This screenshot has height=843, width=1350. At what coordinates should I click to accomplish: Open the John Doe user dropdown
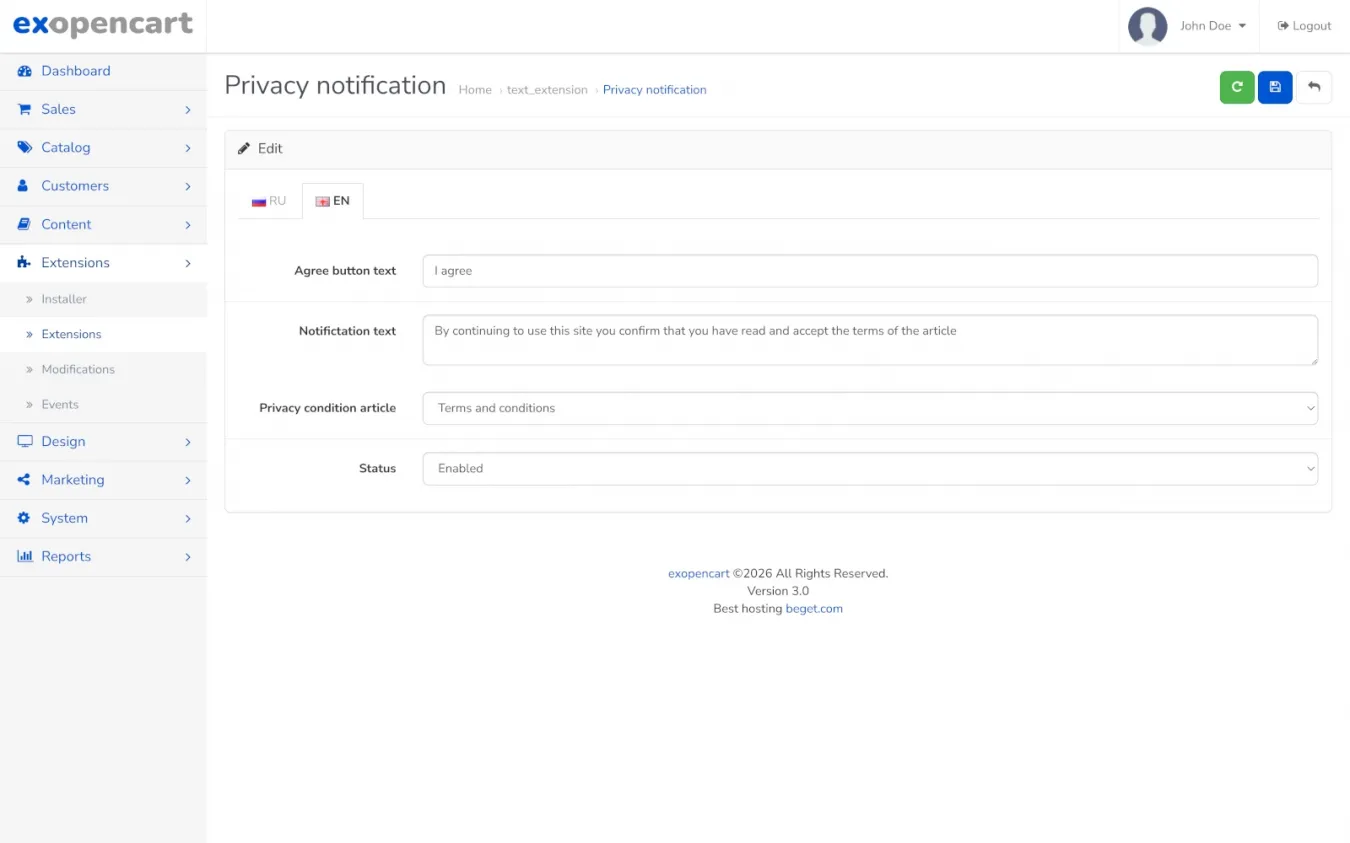tap(1212, 26)
